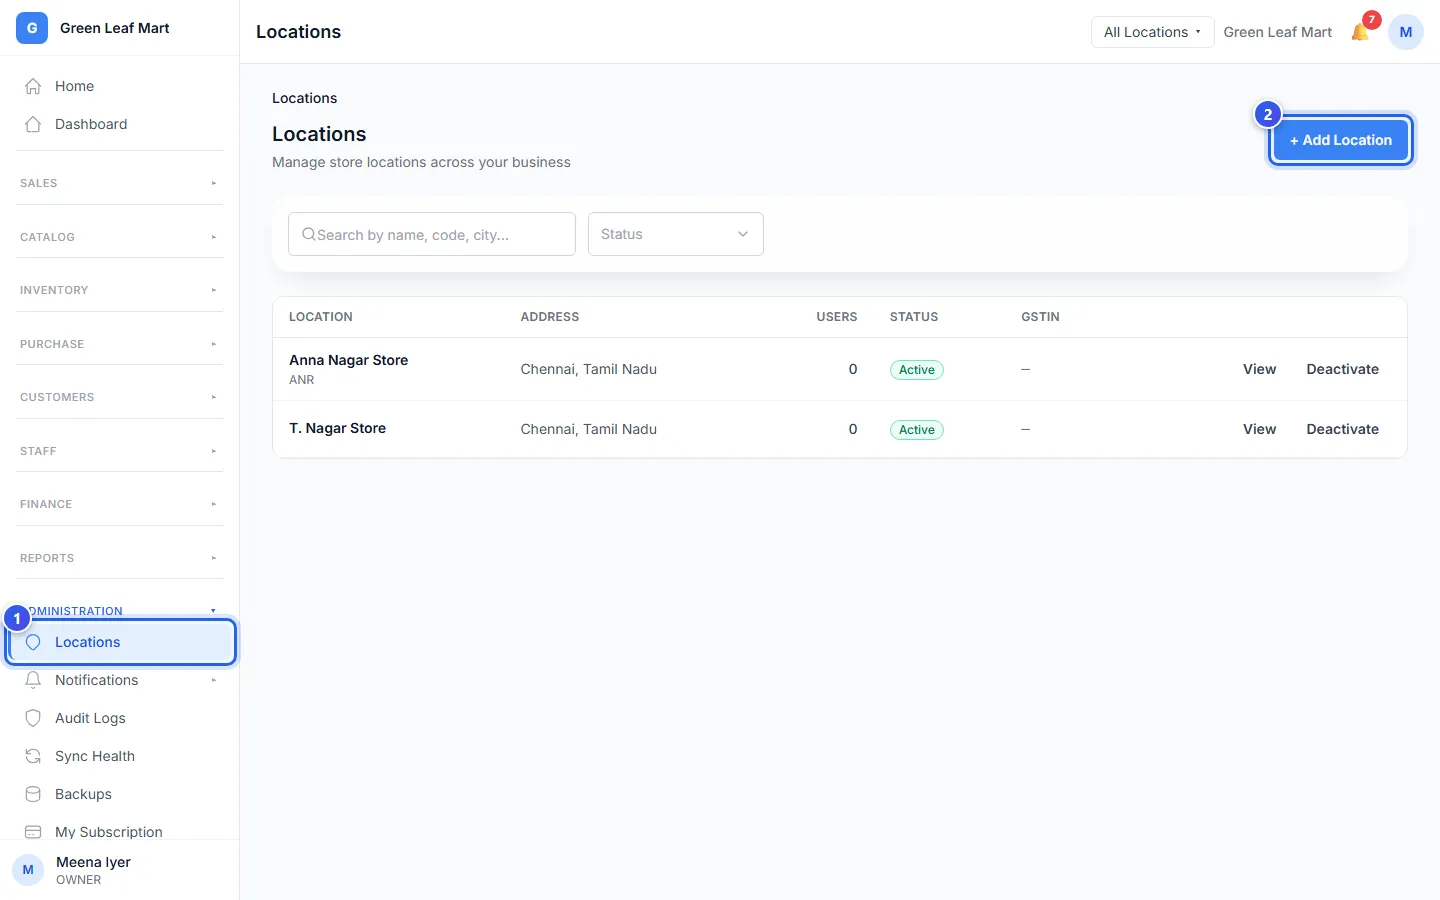Viewport: 1440px width, 900px height.
Task: Click the My Subscription card icon
Action: 33,832
